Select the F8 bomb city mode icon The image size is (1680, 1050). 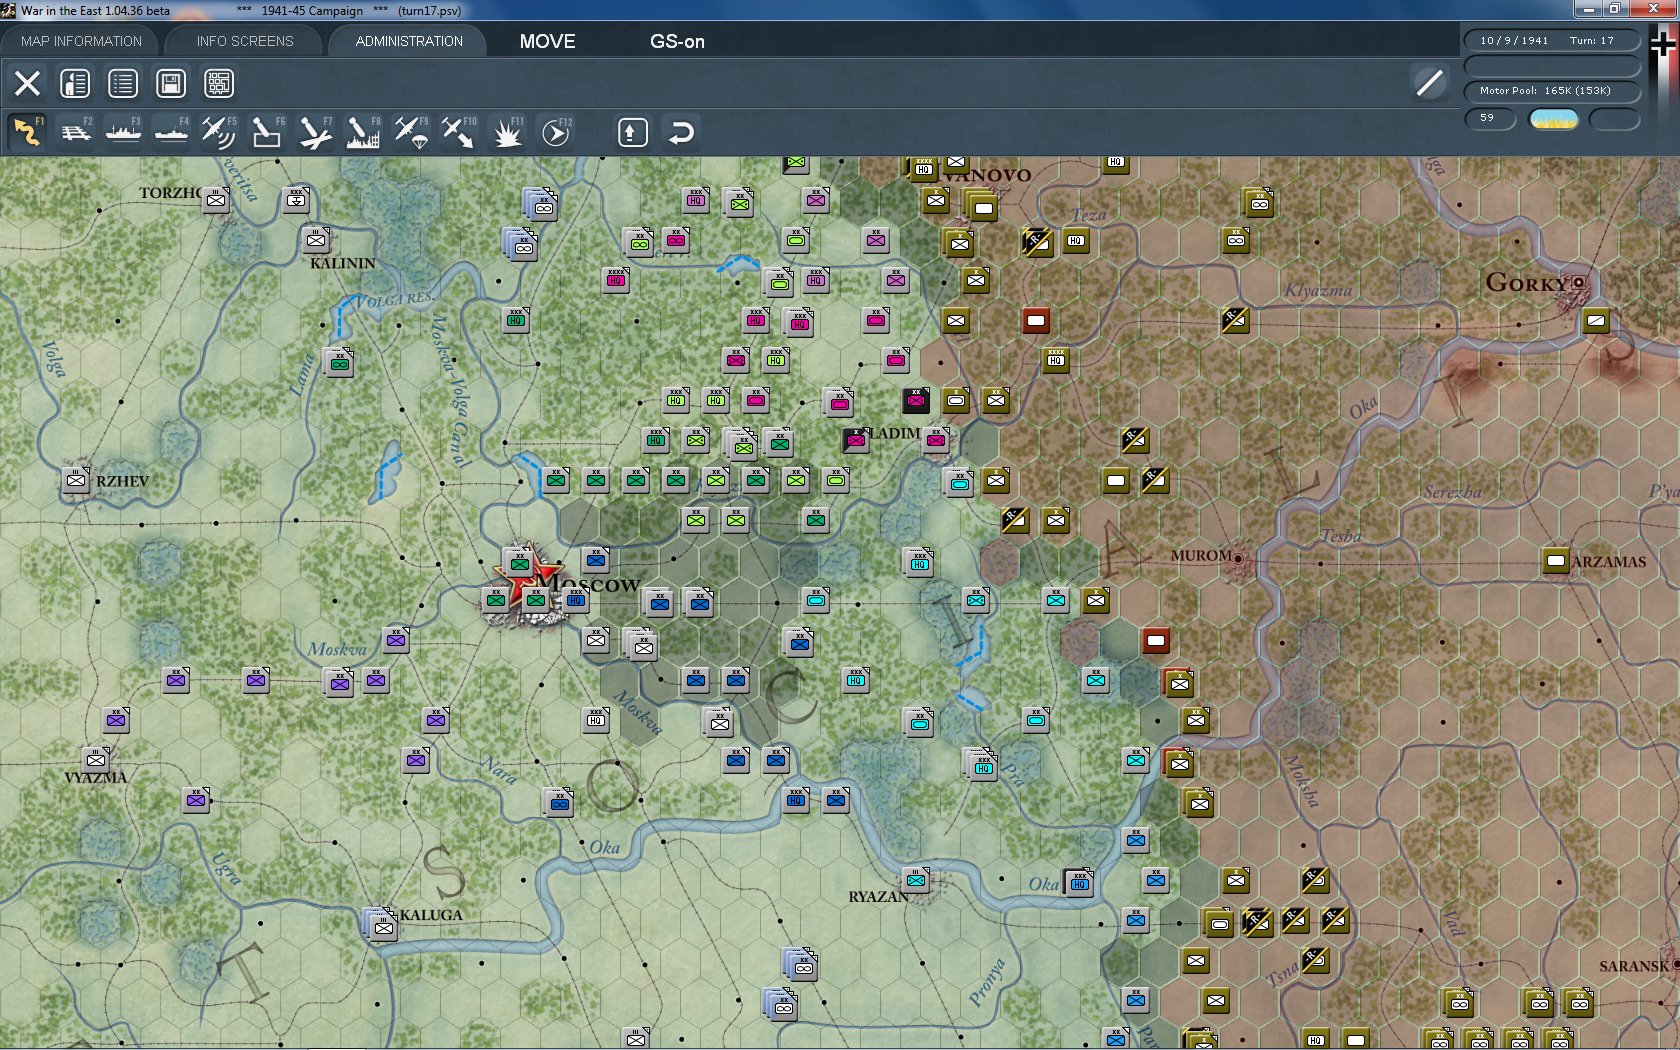(x=363, y=132)
